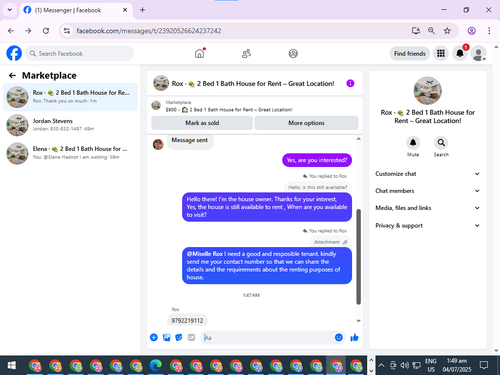Image resolution: width=500 pixels, height=375 pixels.
Task: Open the Notifications bell icon
Action: 460,53
